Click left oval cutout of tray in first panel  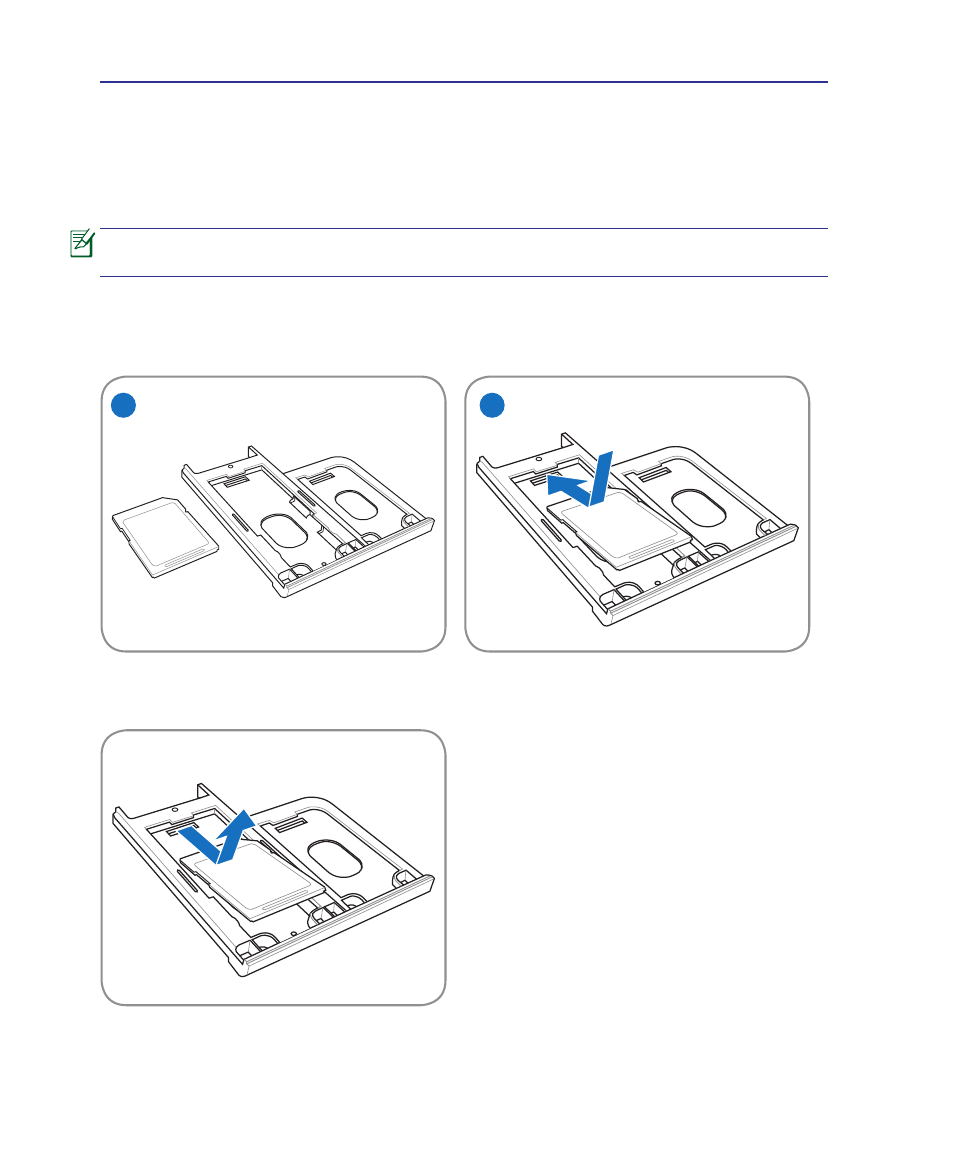285,530
